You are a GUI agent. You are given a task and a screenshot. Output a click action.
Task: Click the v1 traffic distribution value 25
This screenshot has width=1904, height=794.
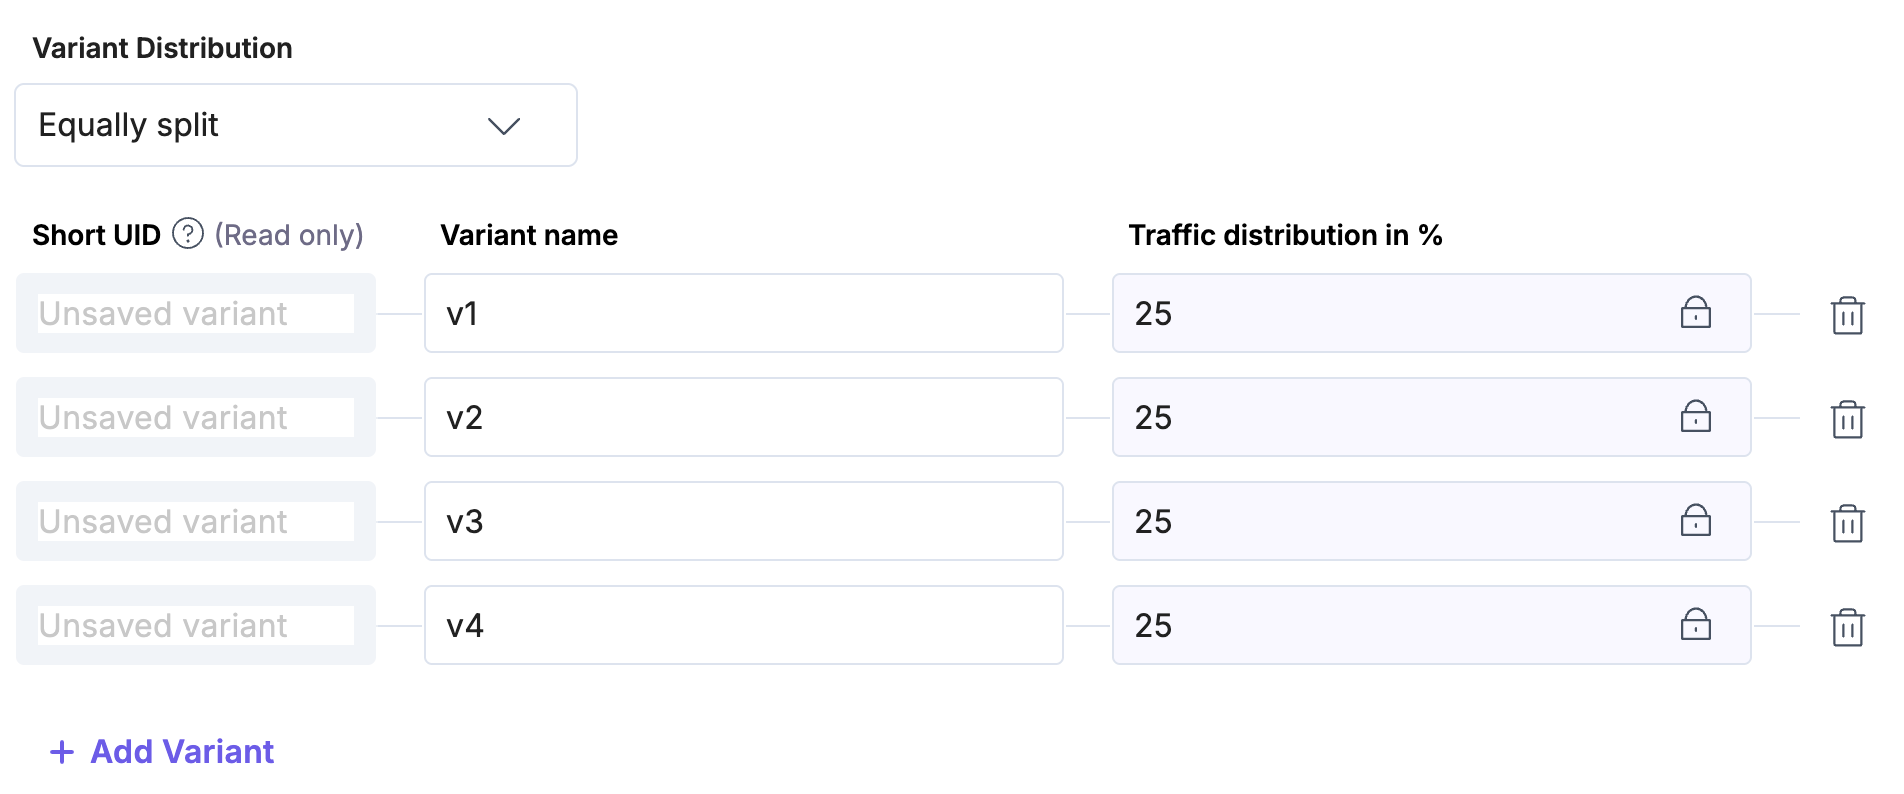[1153, 314]
